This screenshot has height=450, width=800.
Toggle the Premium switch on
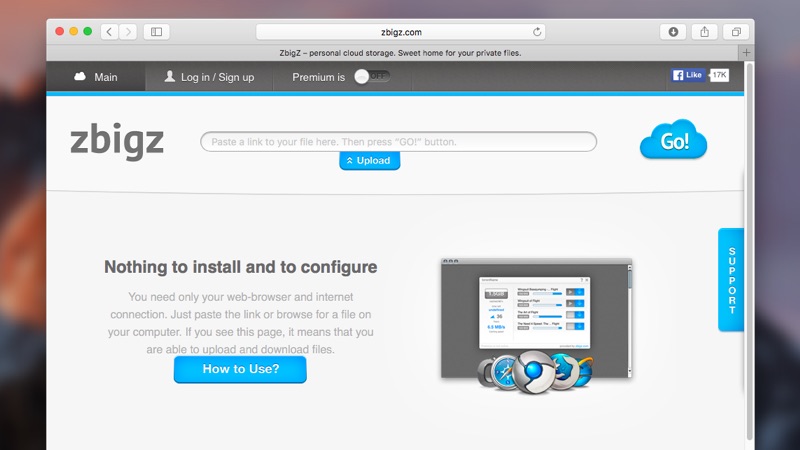(x=372, y=77)
